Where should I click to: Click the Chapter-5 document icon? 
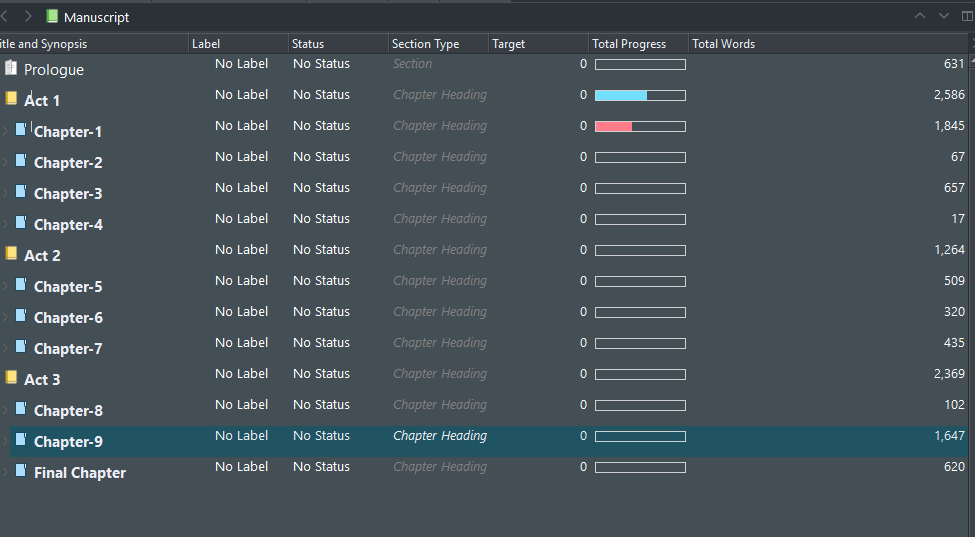click(x=21, y=284)
